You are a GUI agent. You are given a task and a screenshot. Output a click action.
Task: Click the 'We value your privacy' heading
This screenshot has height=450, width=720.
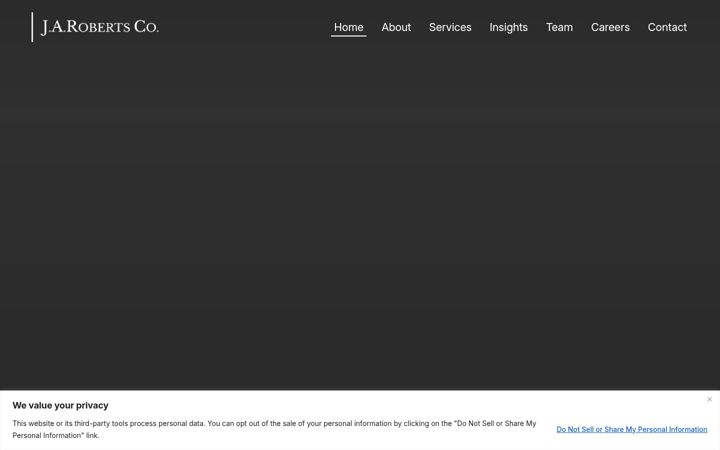pyautogui.click(x=60, y=405)
